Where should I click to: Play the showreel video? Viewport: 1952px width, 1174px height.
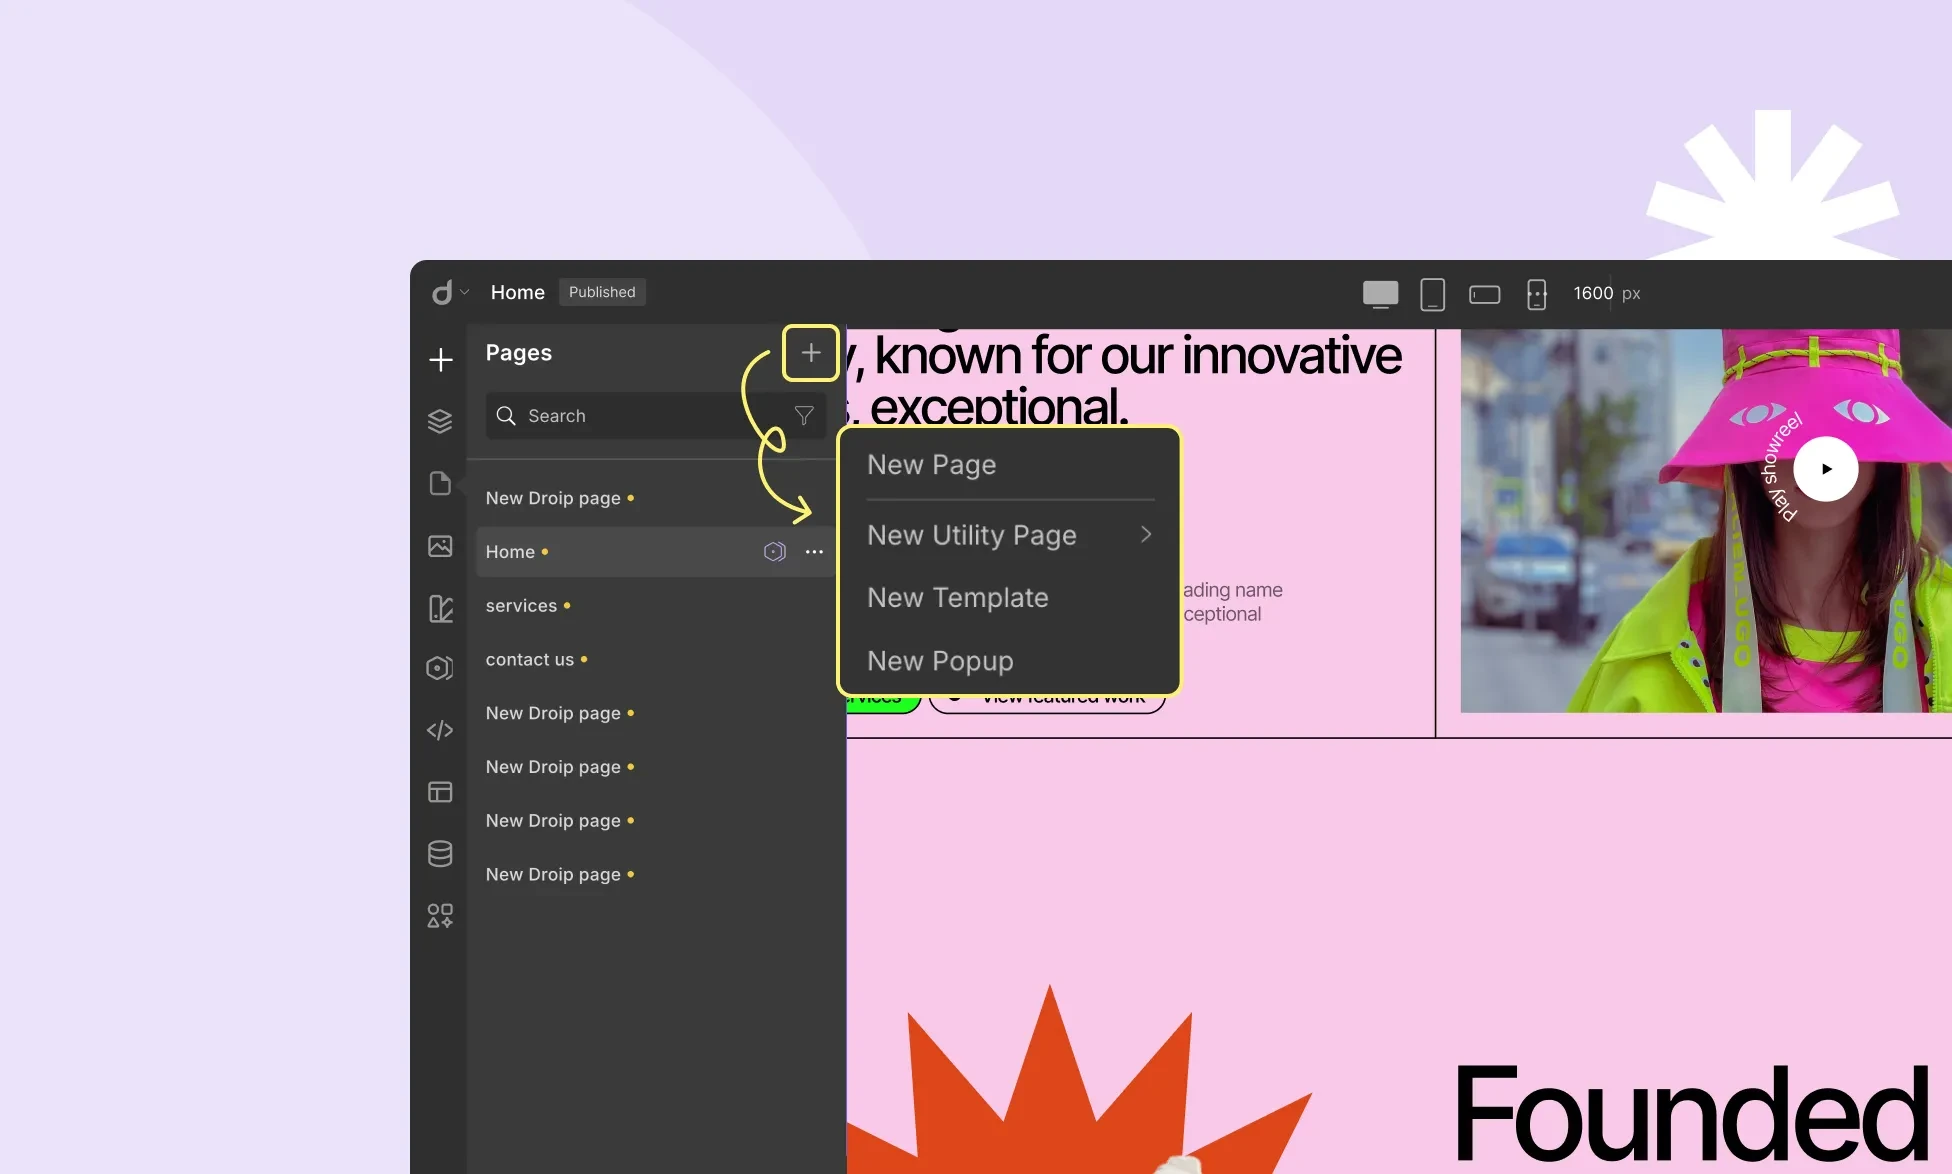1825,469
